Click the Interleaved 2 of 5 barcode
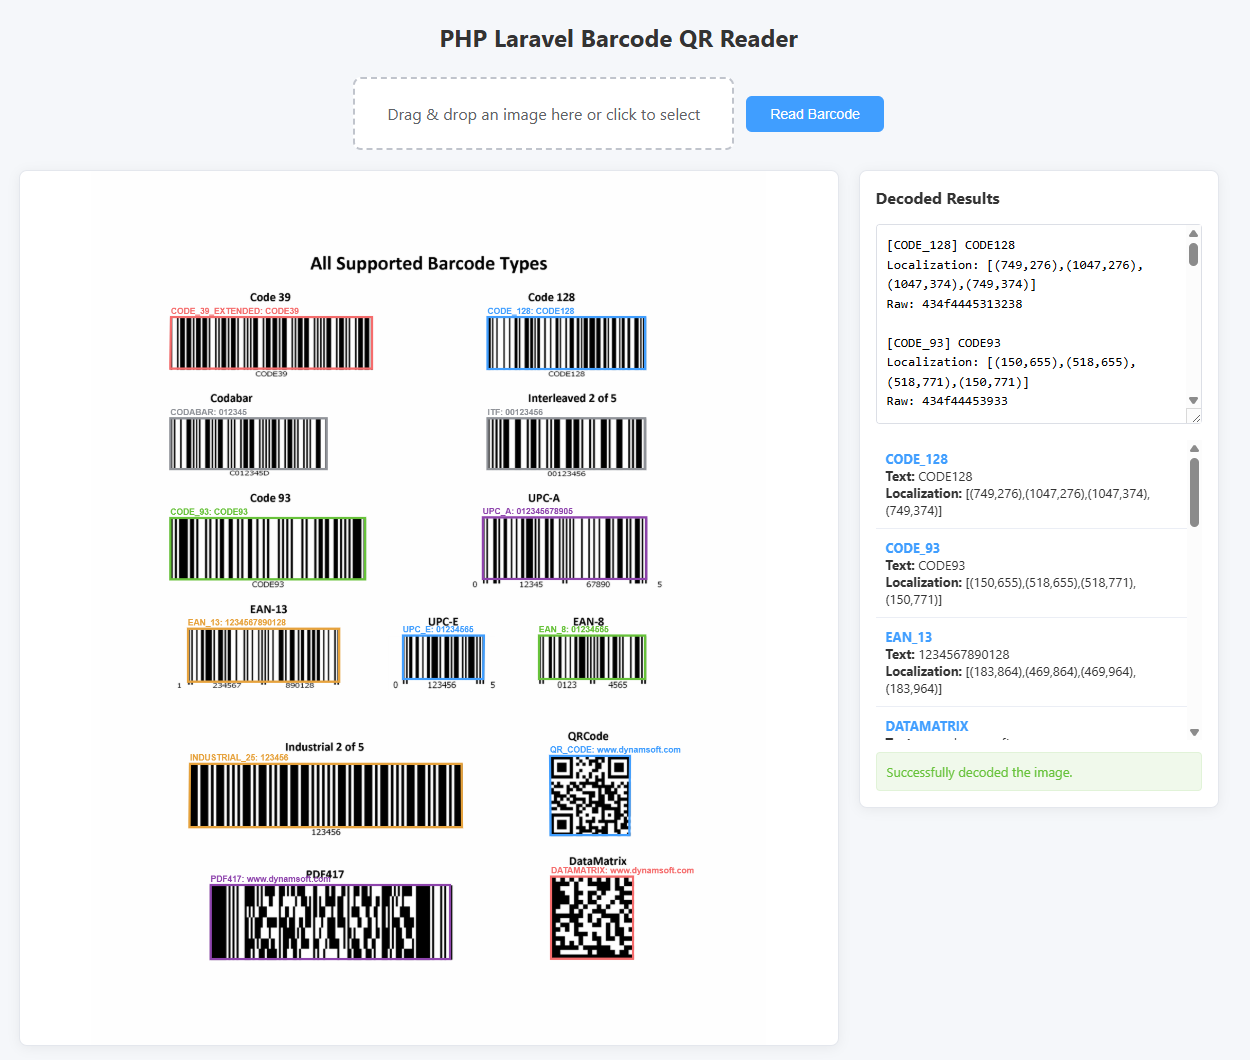Image resolution: width=1250 pixels, height=1060 pixels. [x=566, y=443]
